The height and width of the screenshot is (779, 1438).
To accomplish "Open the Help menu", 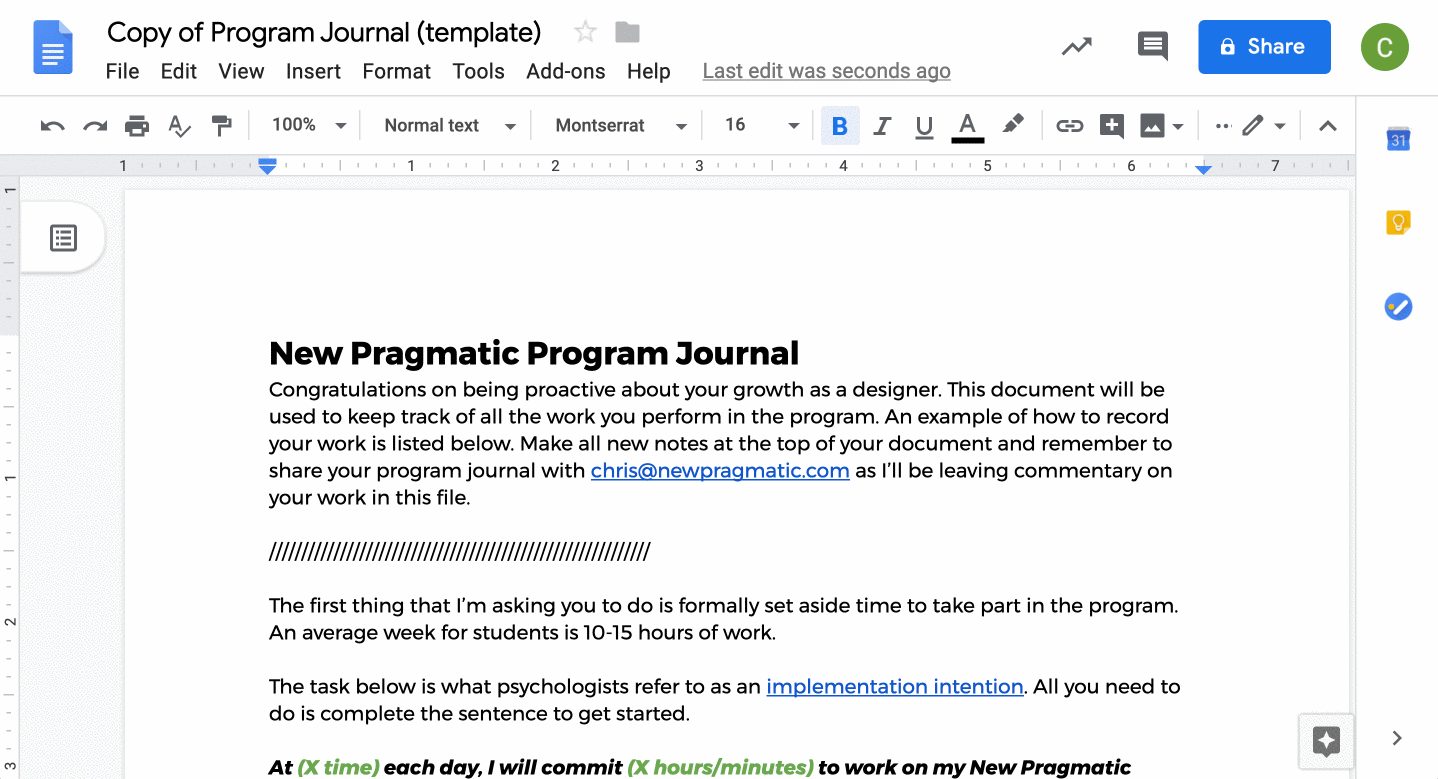I will tap(648, 71).
